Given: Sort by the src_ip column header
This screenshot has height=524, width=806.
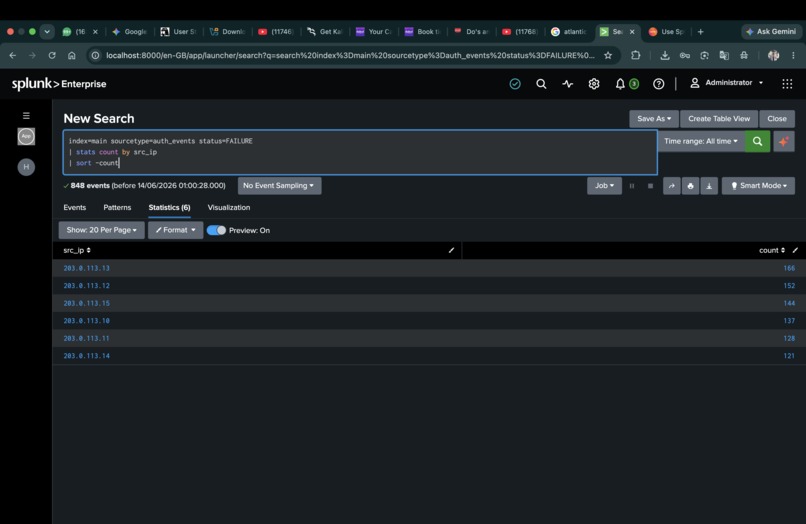Looking at the screenshot, I should [x=77, y=250].
